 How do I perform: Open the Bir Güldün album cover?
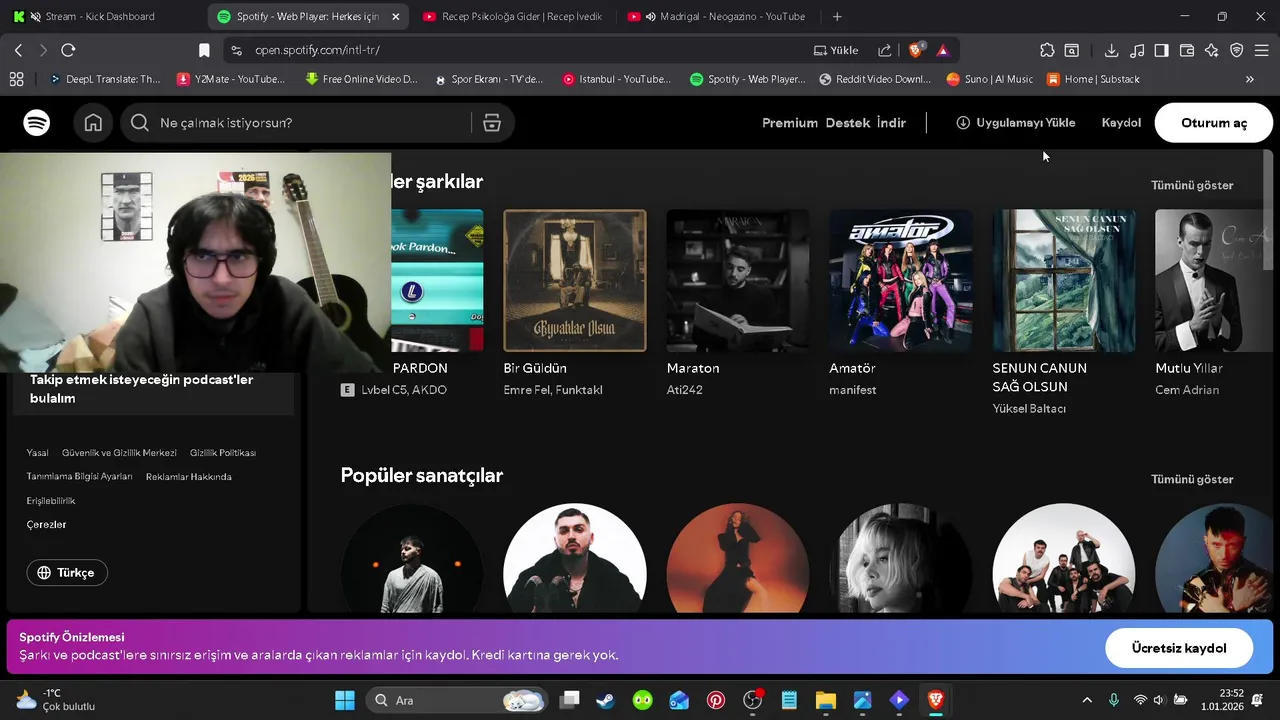tap(575, 280)
